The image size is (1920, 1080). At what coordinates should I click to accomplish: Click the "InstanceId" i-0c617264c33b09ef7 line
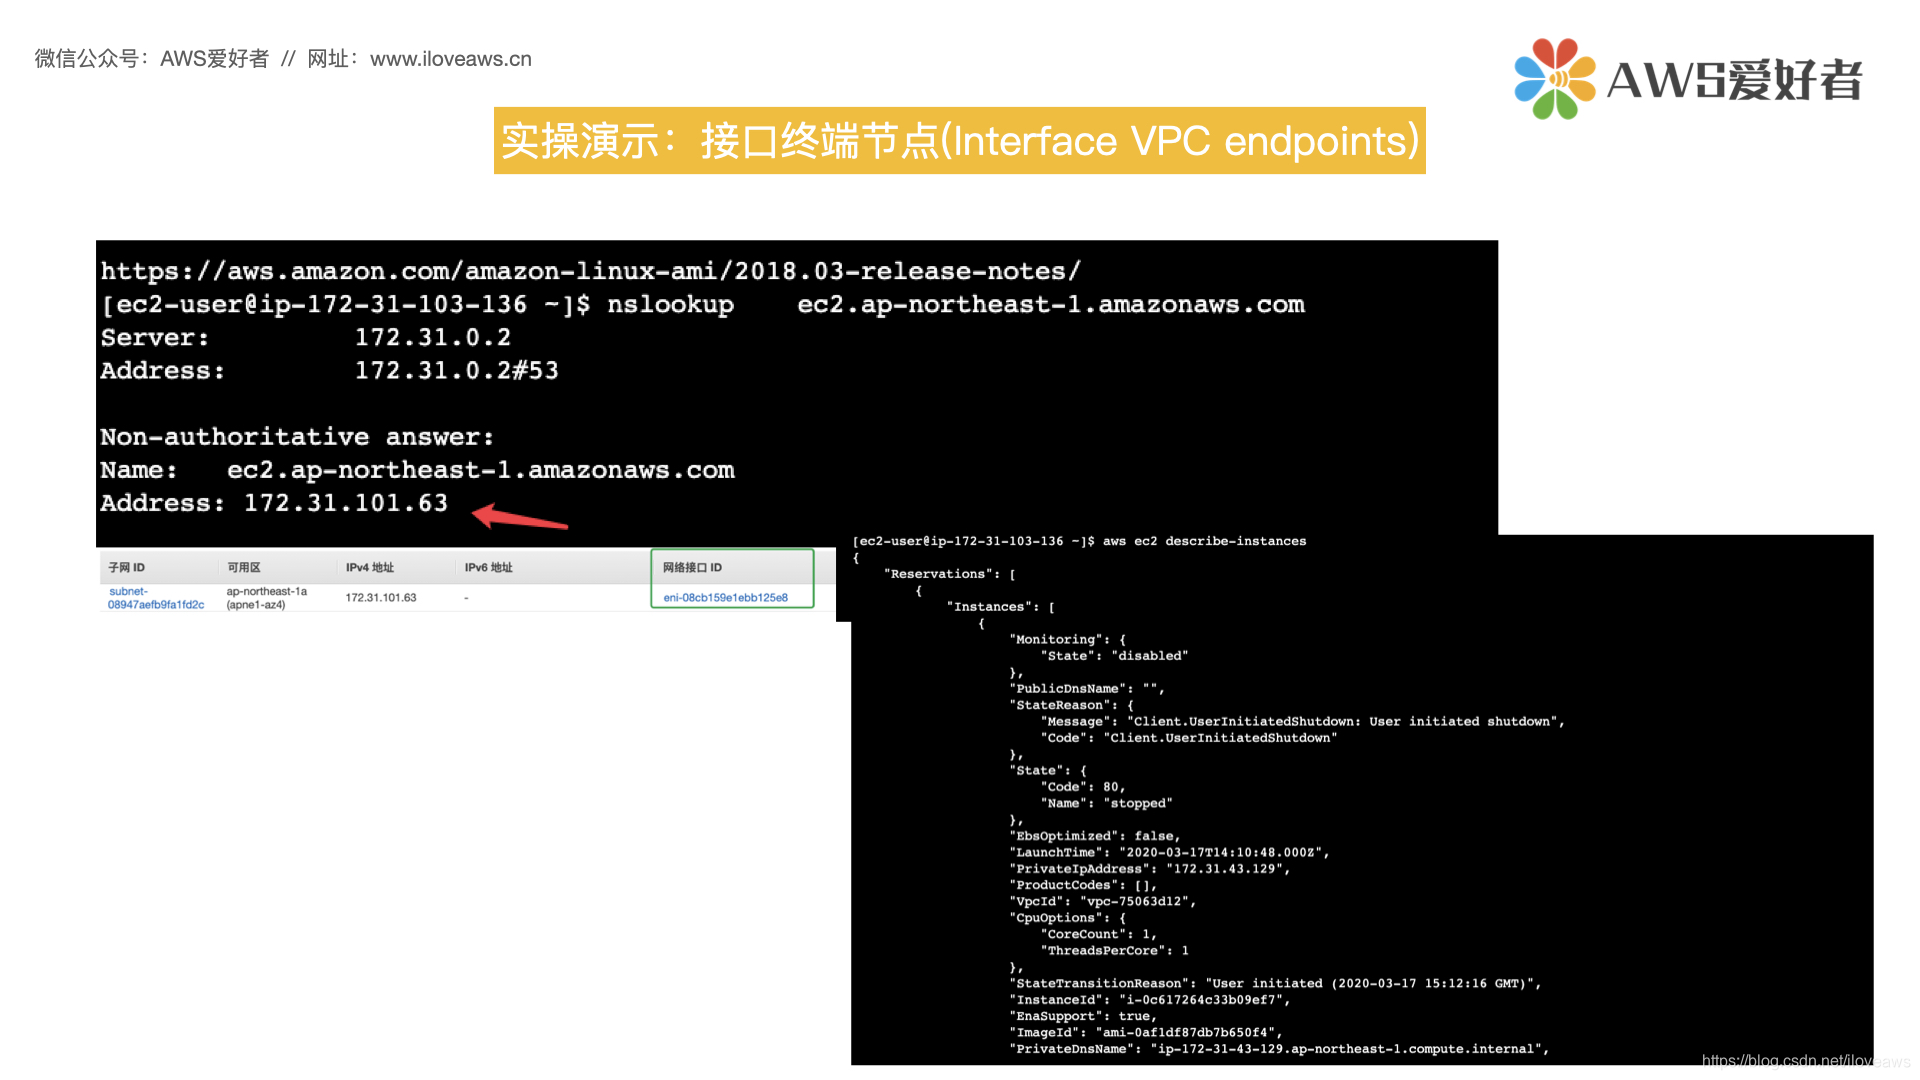point(1150,1000)
